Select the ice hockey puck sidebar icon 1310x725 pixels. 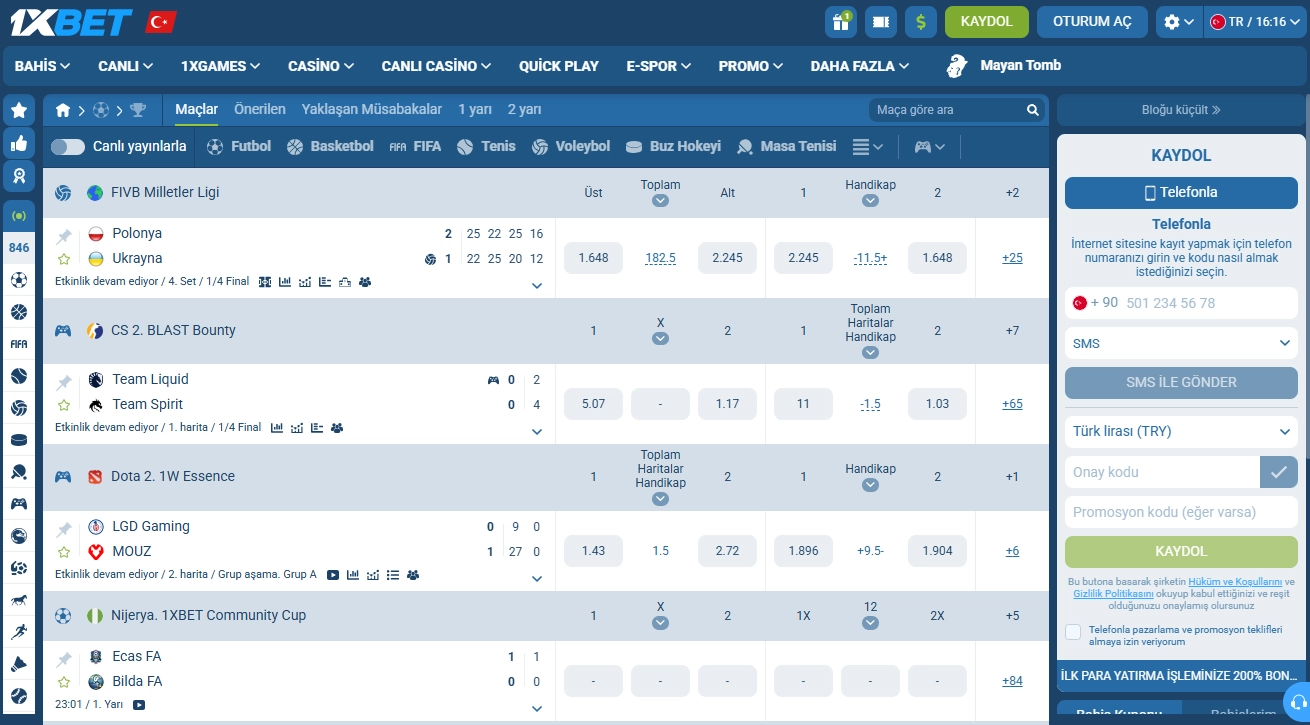(19, 440)
